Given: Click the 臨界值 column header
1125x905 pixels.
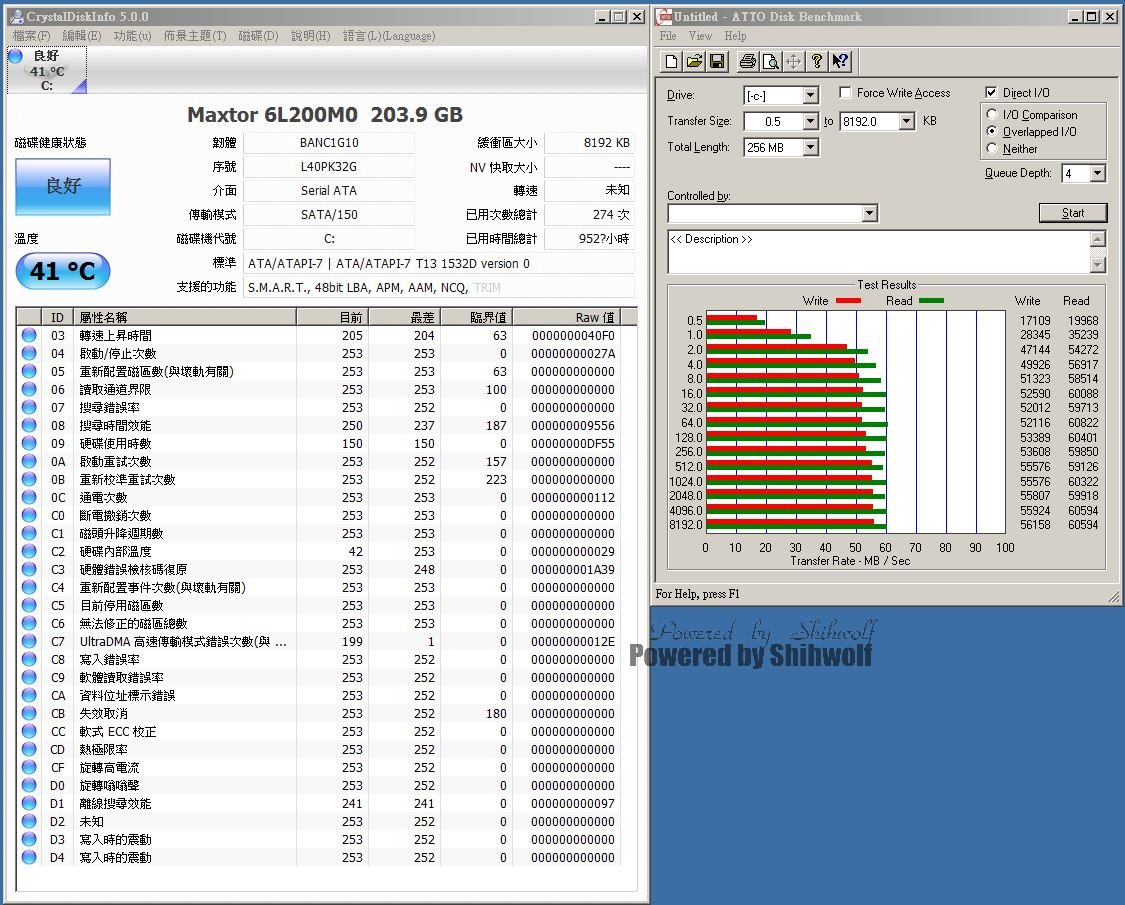Looking at the screenshot, I should [x=476, y=317].
